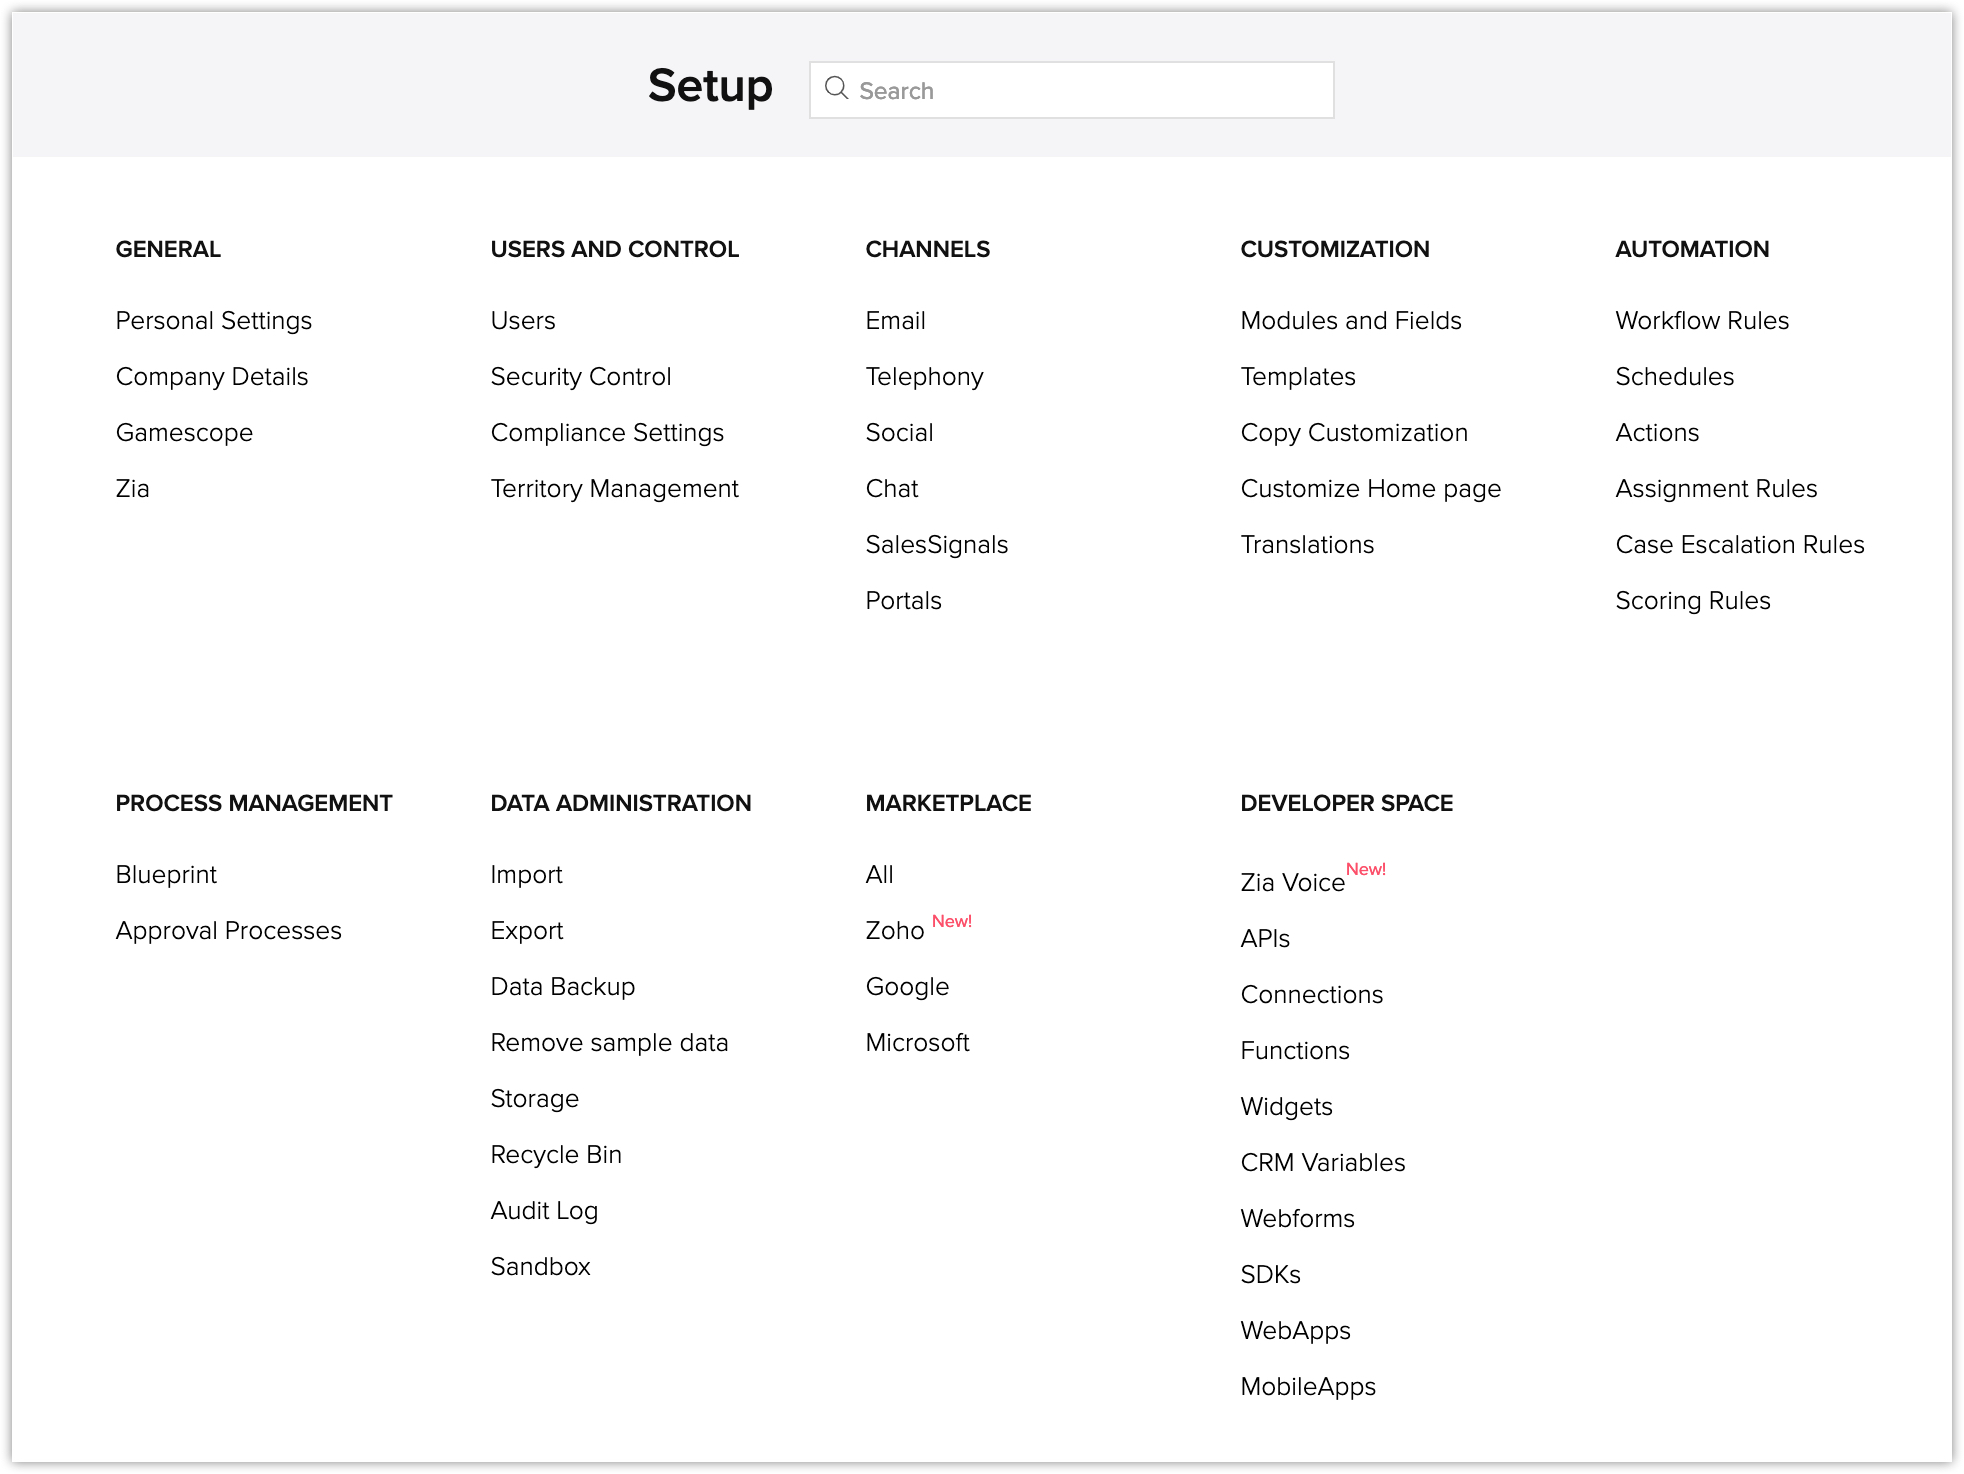The image size is (1964, 1474).
Task: Open SalesSignals channel settings
Action: click(x=937, y=545)
